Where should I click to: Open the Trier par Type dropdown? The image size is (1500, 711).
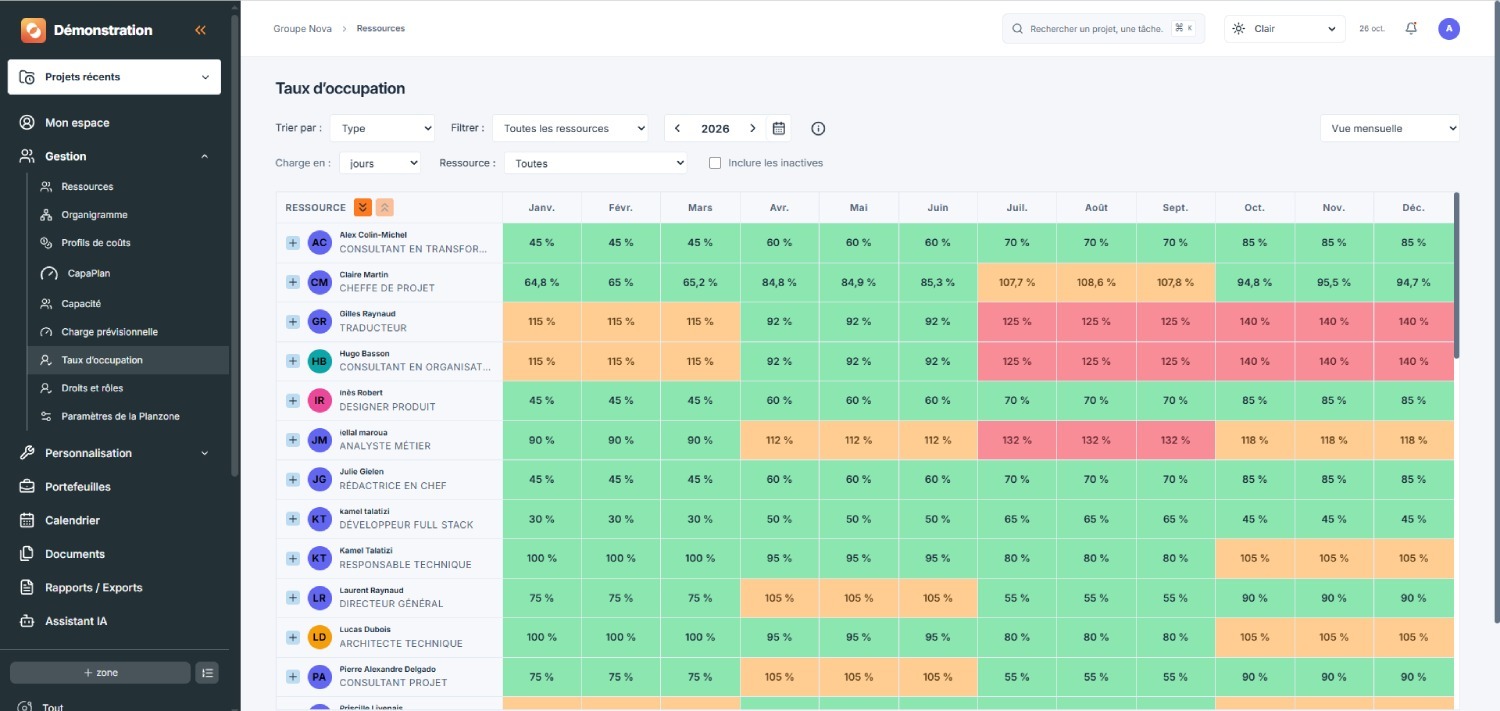[382, 128]
